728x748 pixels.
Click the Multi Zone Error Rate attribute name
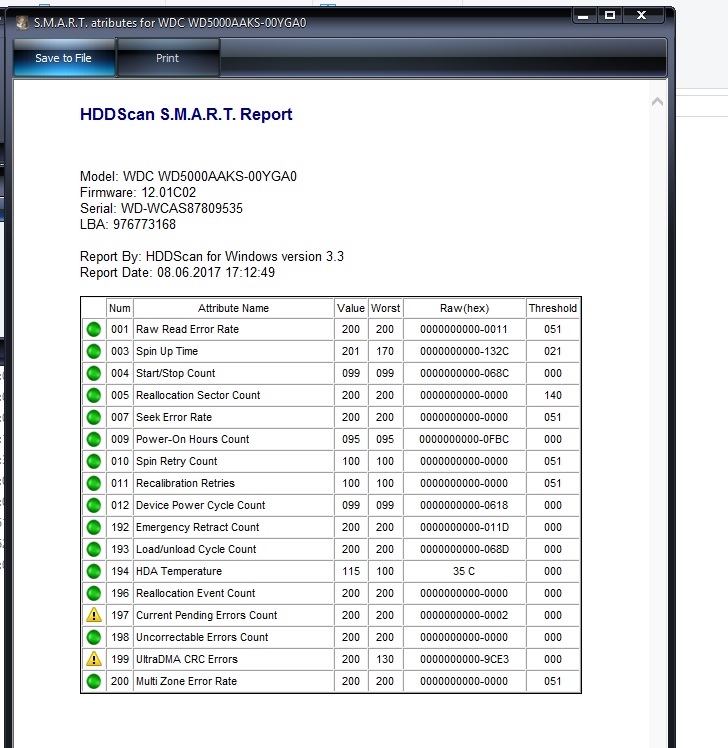(x=187, y=681)
